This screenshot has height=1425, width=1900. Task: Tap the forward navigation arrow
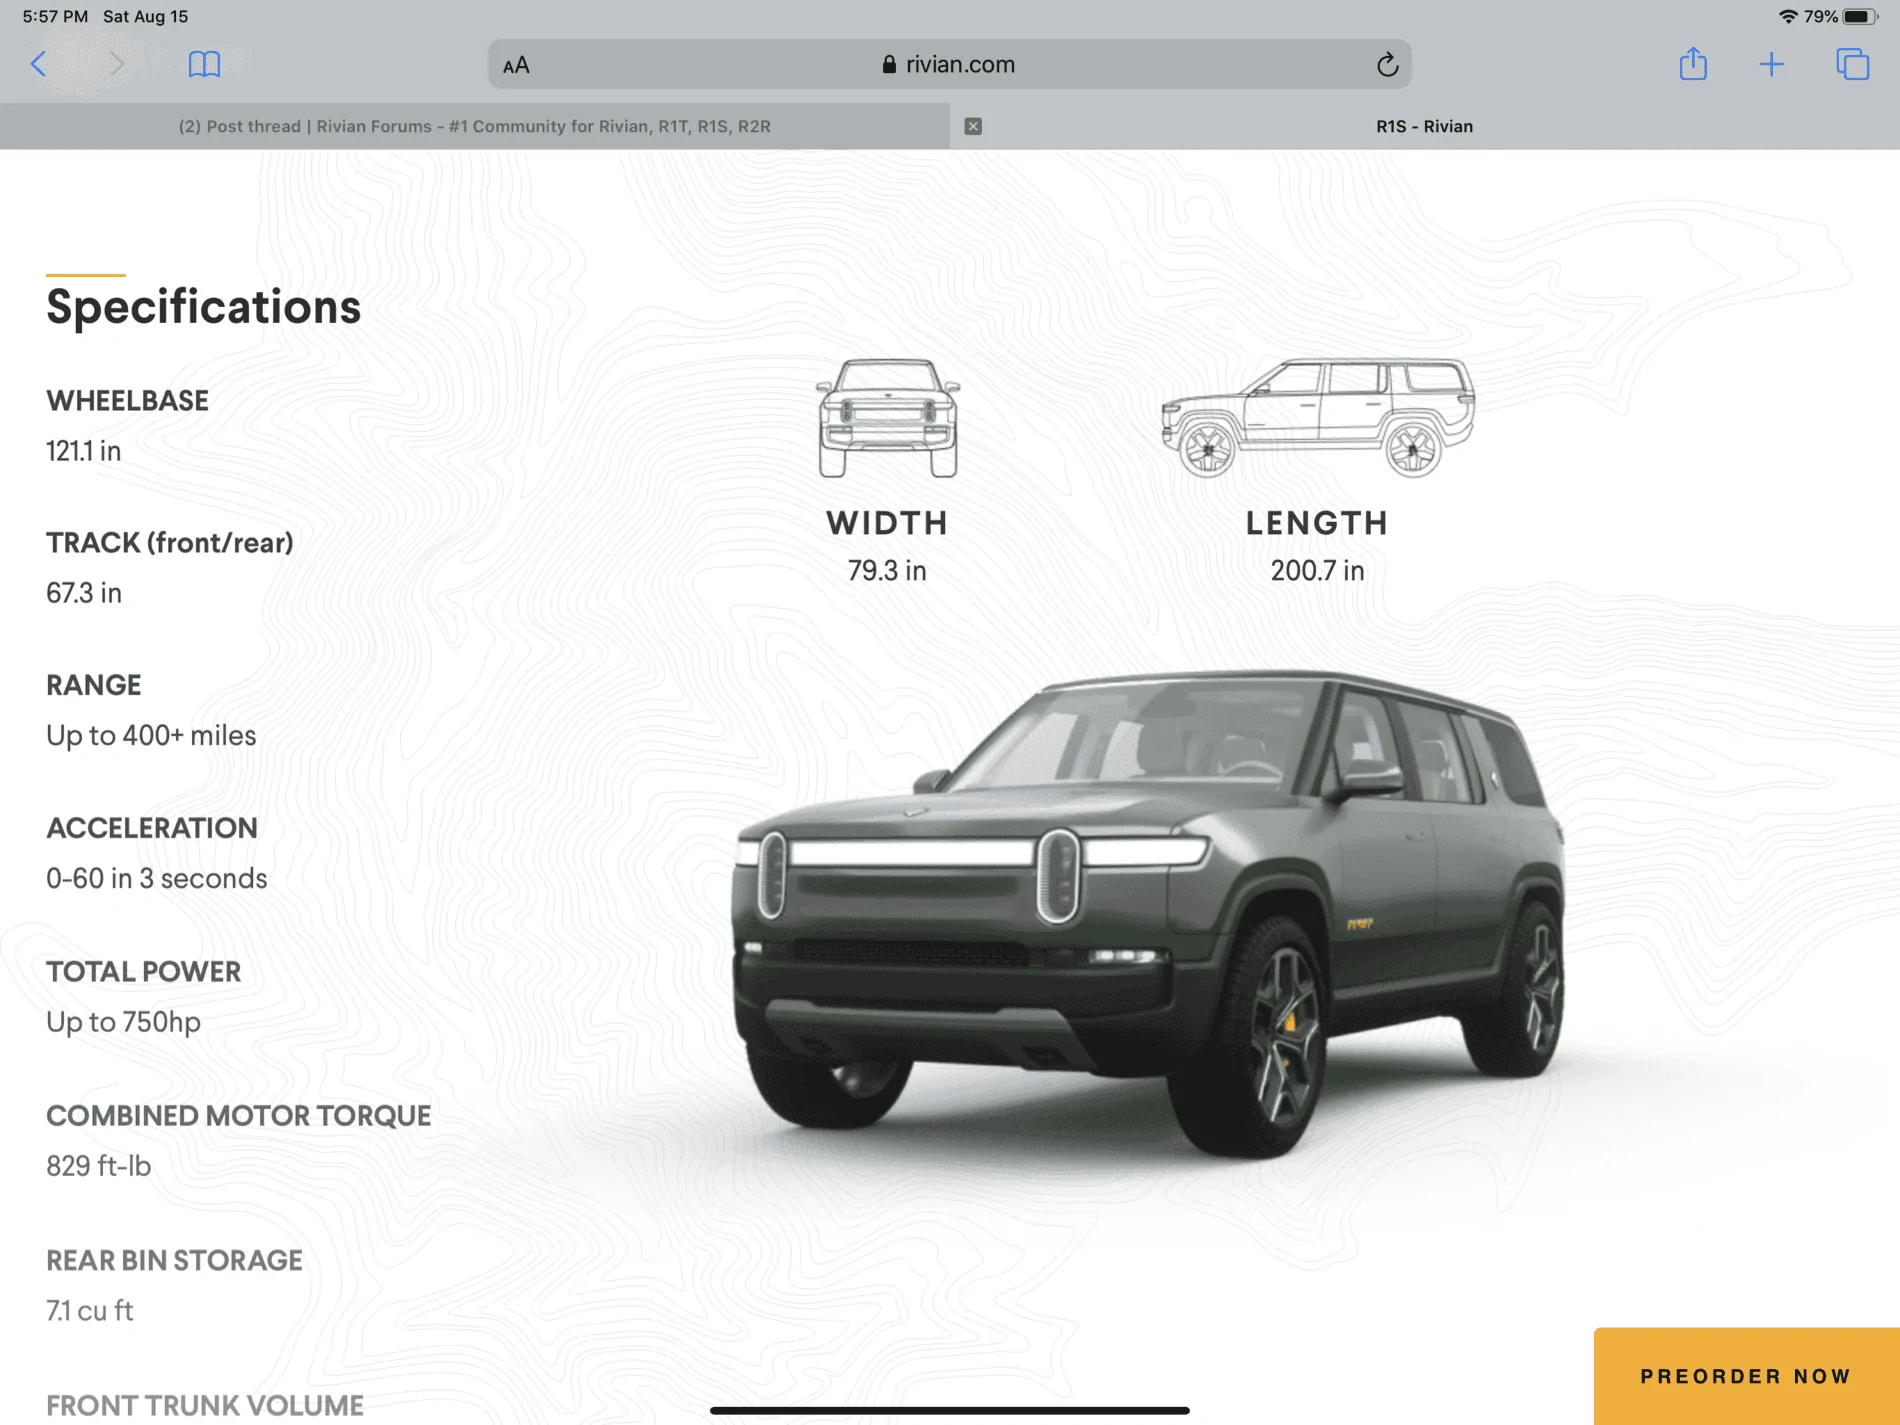click(x=116, y=65)
